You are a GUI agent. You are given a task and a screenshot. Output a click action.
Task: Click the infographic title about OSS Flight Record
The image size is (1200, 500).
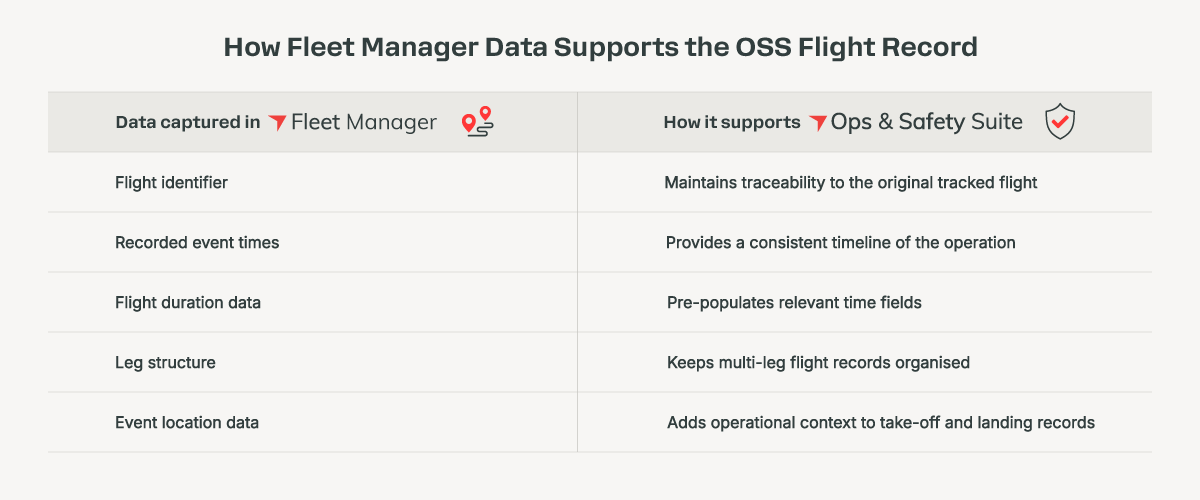point(600,47)
